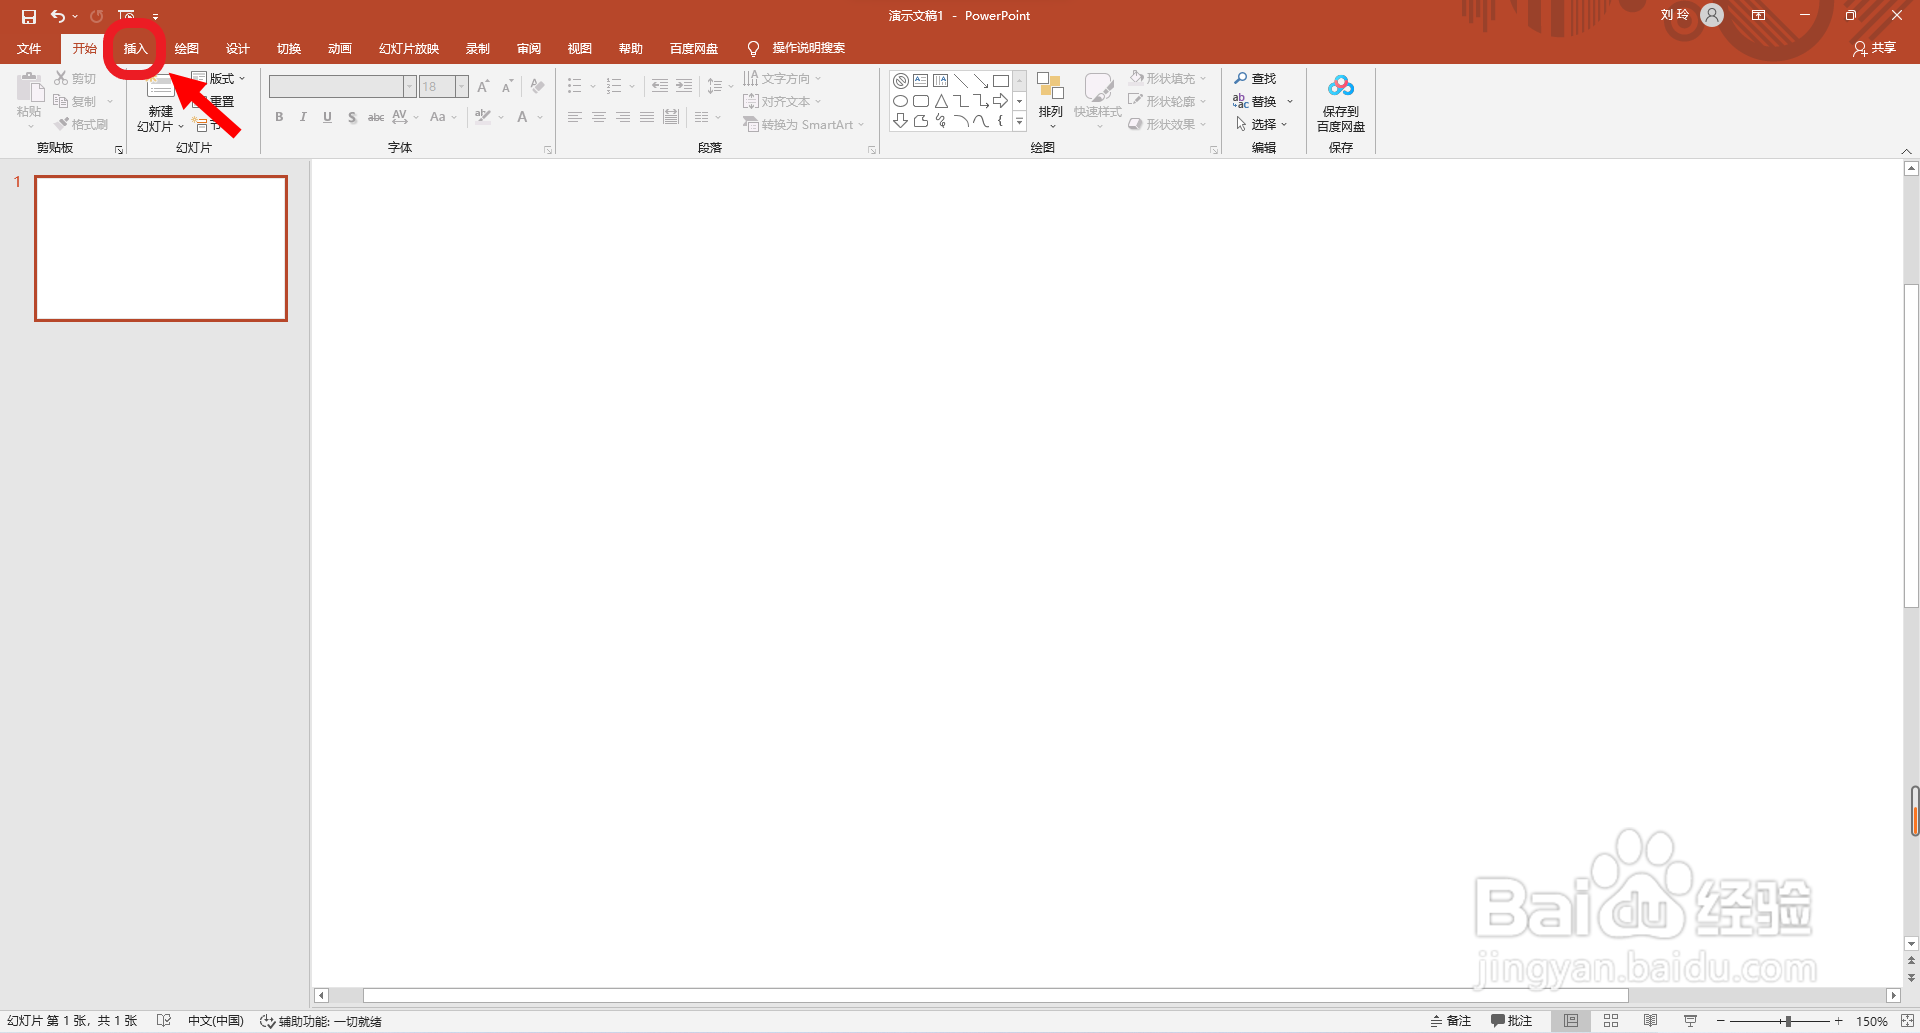Click the decrease font size icon
The image size is (1920, 1033).
click(x=507, y=86)
